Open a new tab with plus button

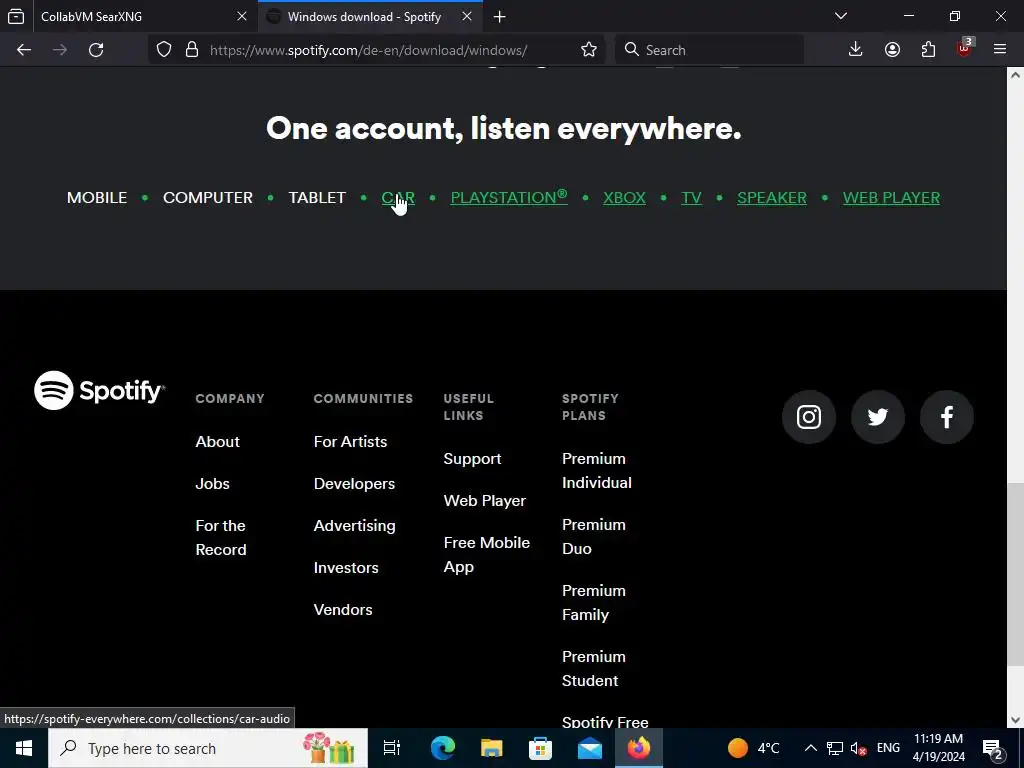coord(500,17)
